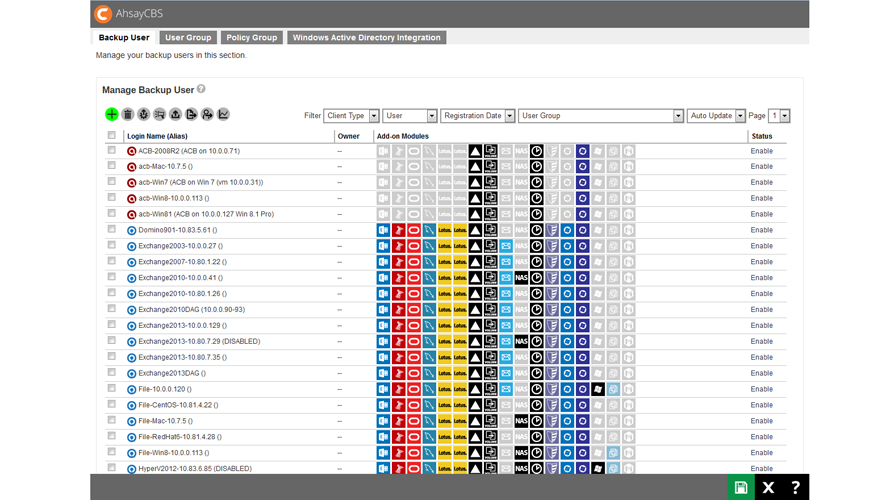Click the black Windows module icon in File-10.0.0.120 row

tap(598, 389)
